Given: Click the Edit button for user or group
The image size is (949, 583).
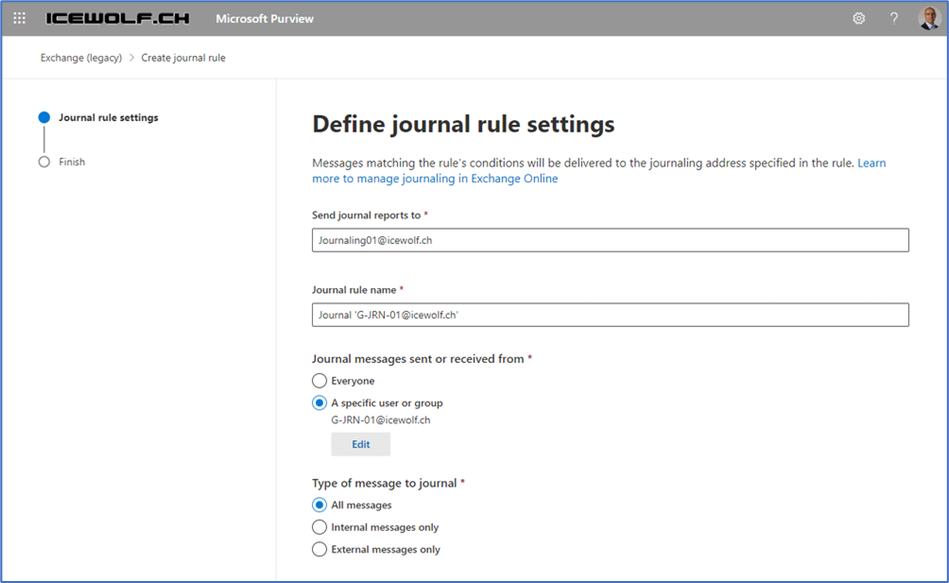Looking at the screenshot, I should pos(361,444).
